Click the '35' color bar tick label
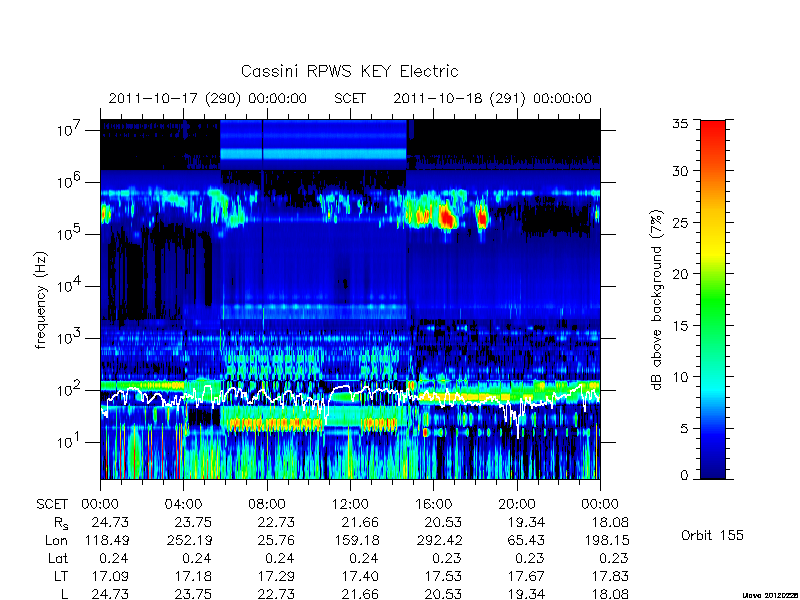Image resolution: width=800 pixels, height=600 pixels. (x=680, y=124)
